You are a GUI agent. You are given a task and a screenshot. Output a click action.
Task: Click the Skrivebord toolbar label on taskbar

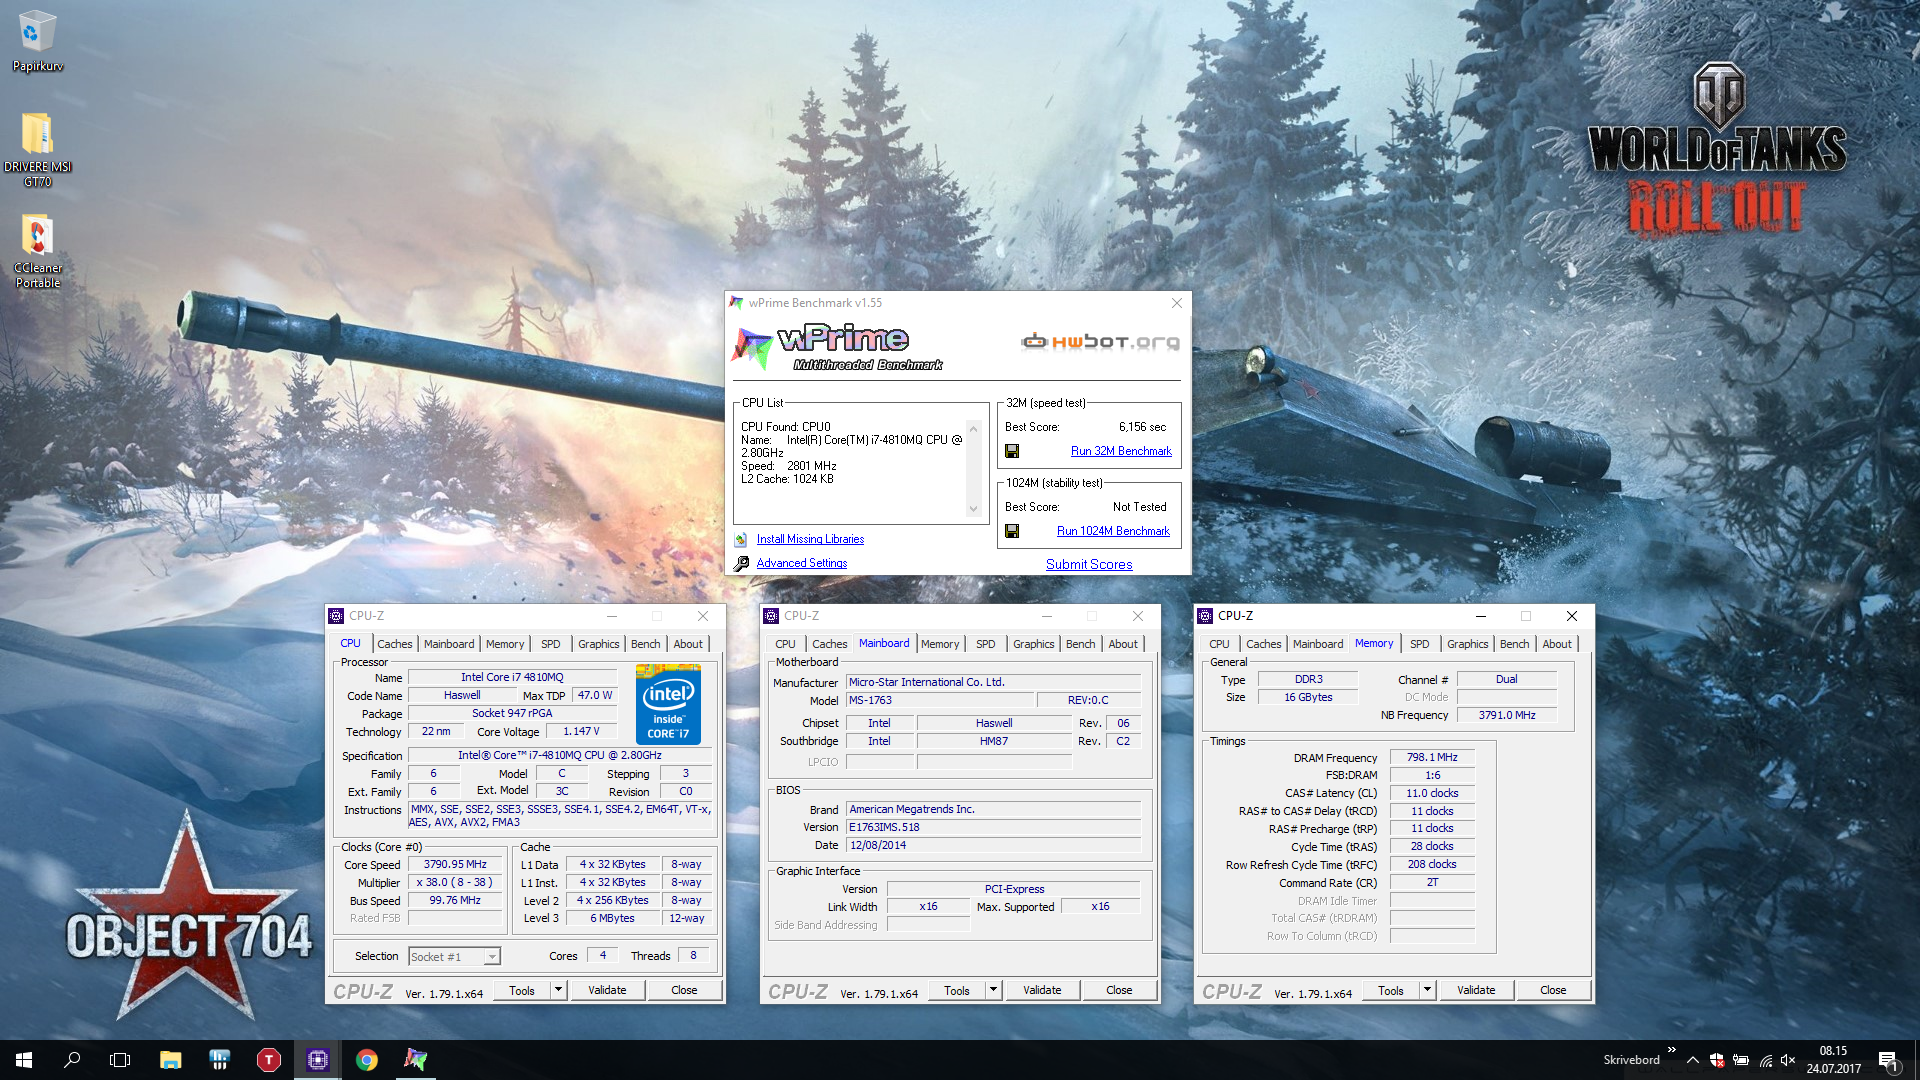[x=1631, y=1060]
